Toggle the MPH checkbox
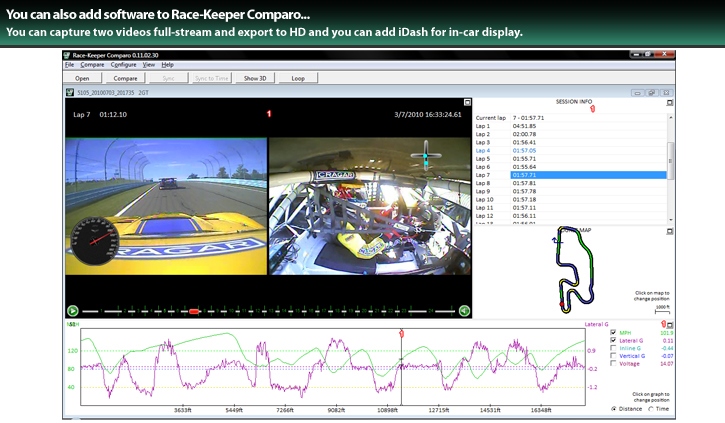This screenshot has width=725, height=423. click(613, 333)
